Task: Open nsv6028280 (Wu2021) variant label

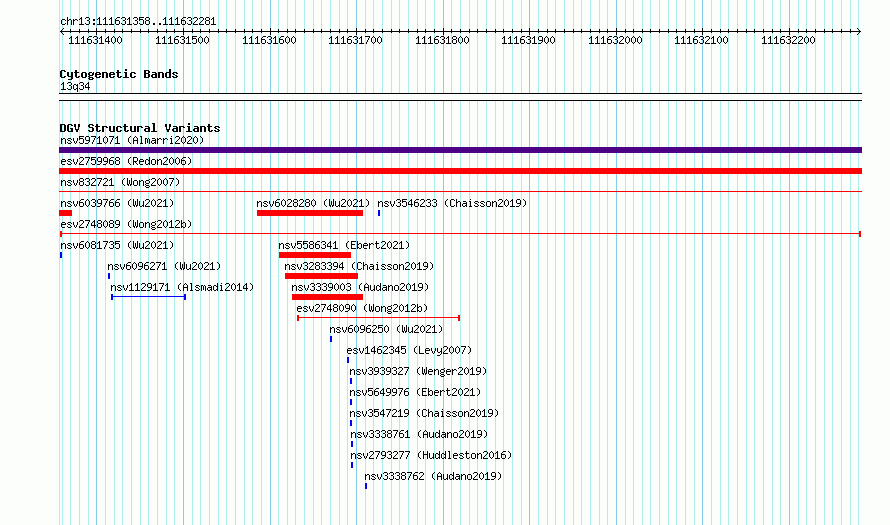Action: click(x=313, y=203)
